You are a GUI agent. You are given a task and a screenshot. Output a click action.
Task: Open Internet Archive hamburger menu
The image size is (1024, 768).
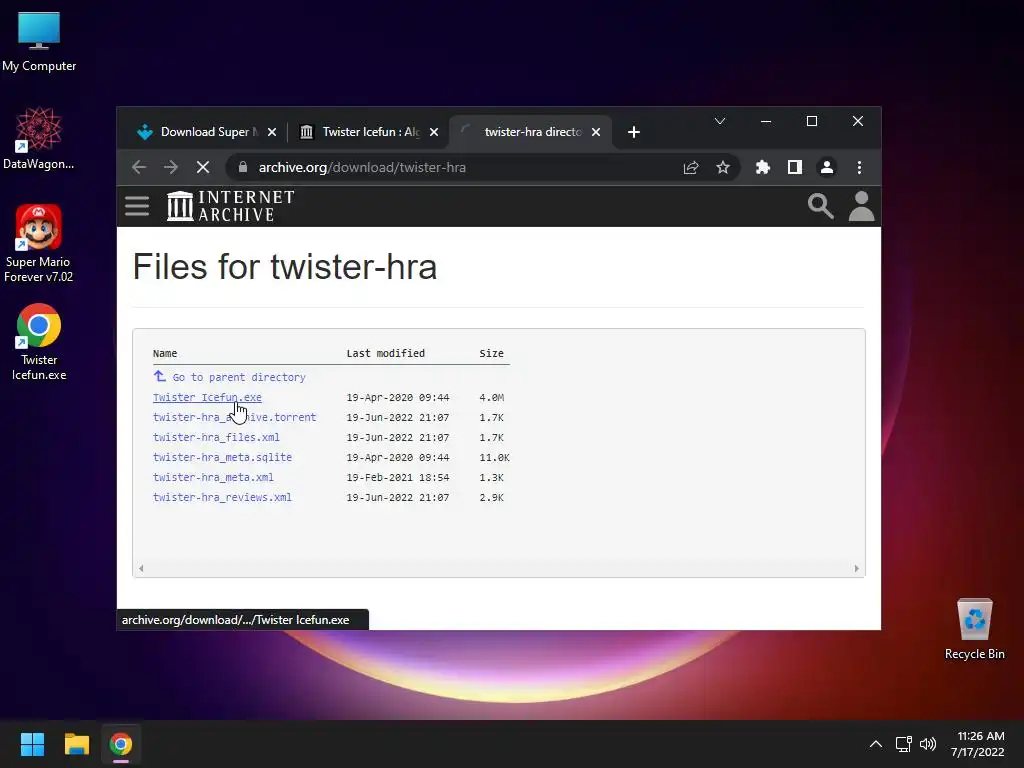(137, 206)
